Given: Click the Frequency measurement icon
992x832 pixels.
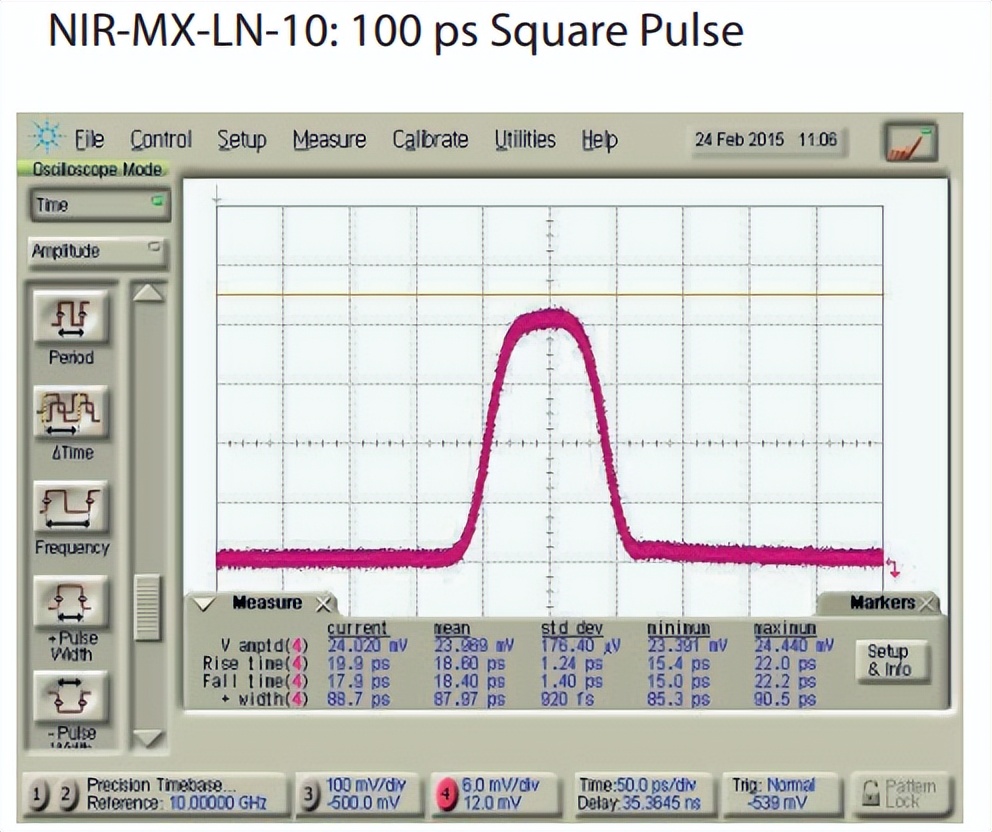Looking at the screenshot, I should 70,508.
